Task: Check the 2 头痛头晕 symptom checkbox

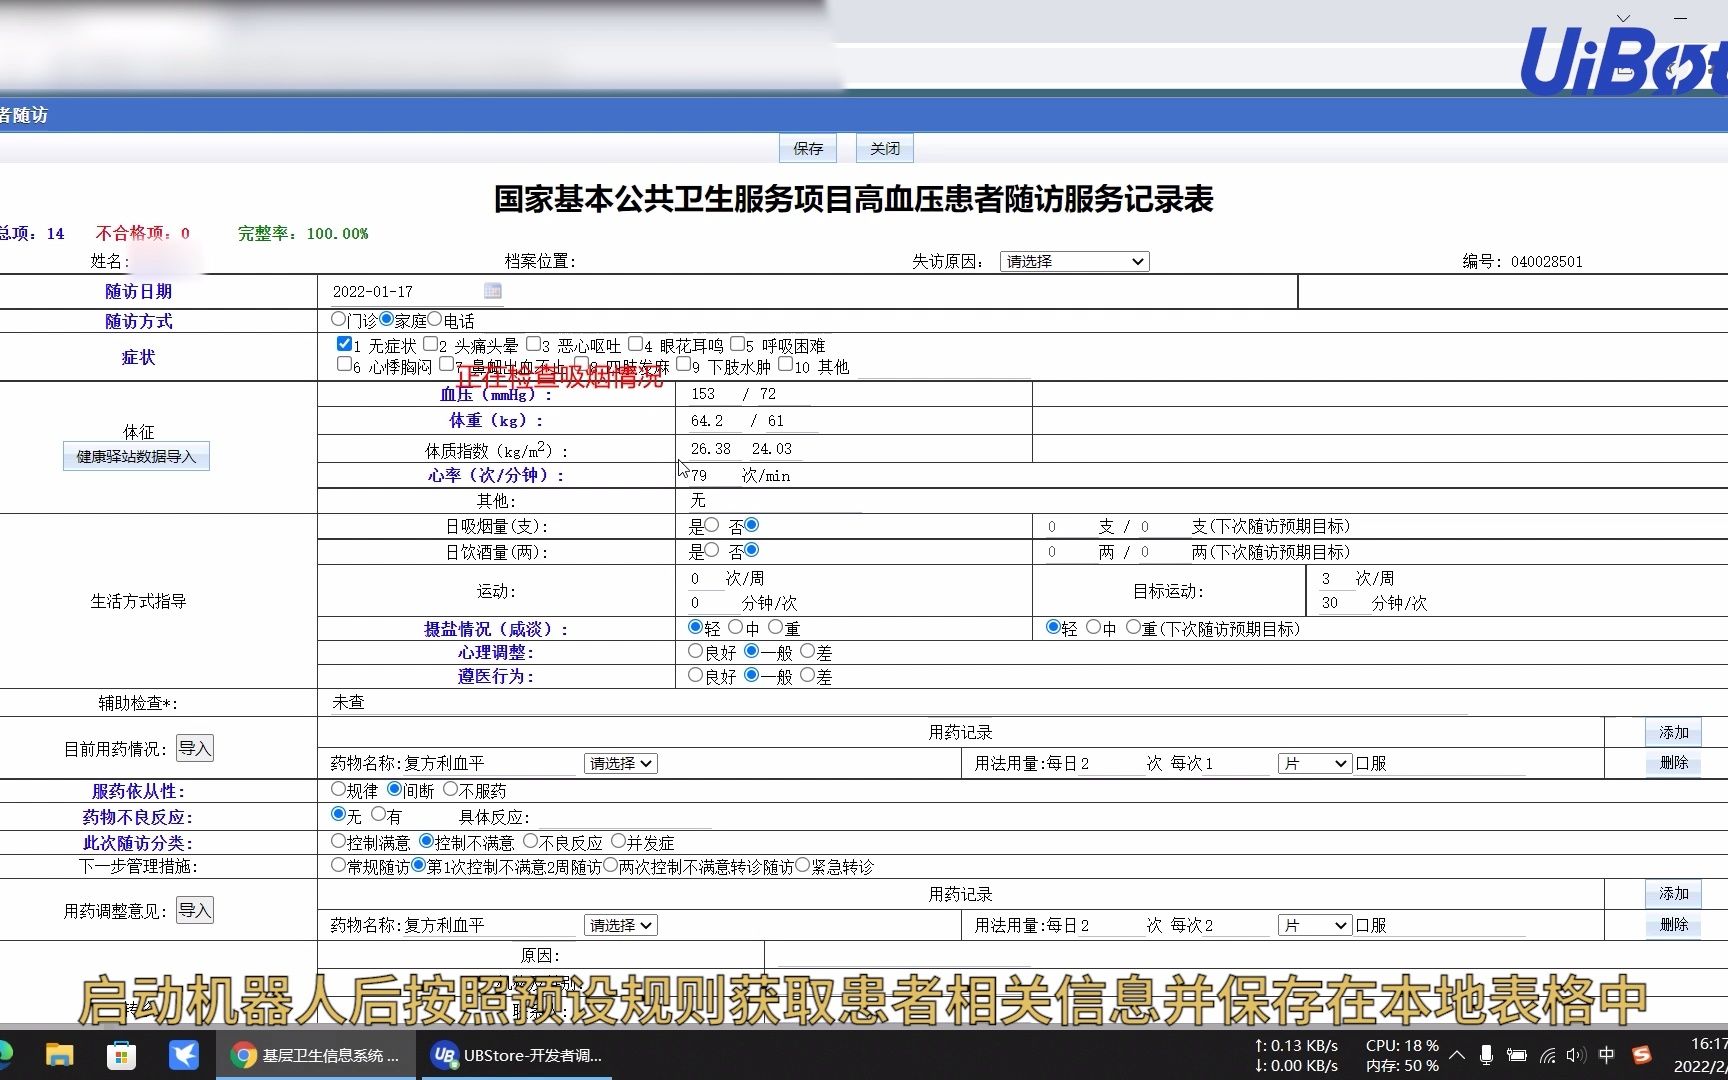Action: tap(430, 344)
